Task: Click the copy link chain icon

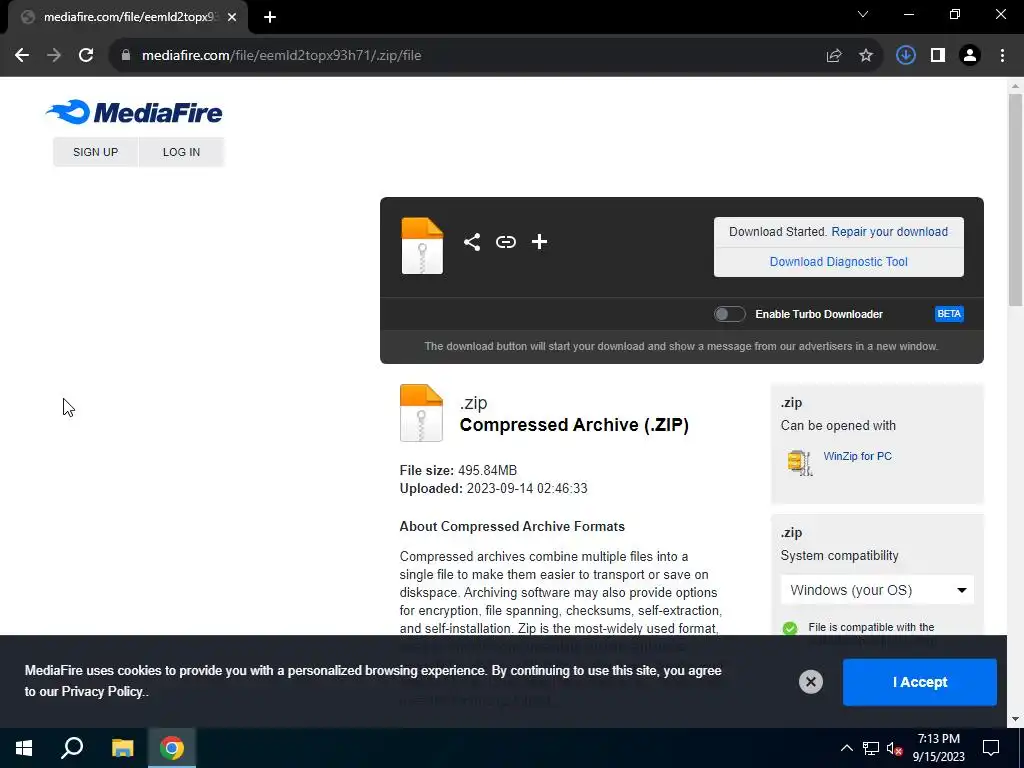Action: pyautogui.click(x=505, y=242)
